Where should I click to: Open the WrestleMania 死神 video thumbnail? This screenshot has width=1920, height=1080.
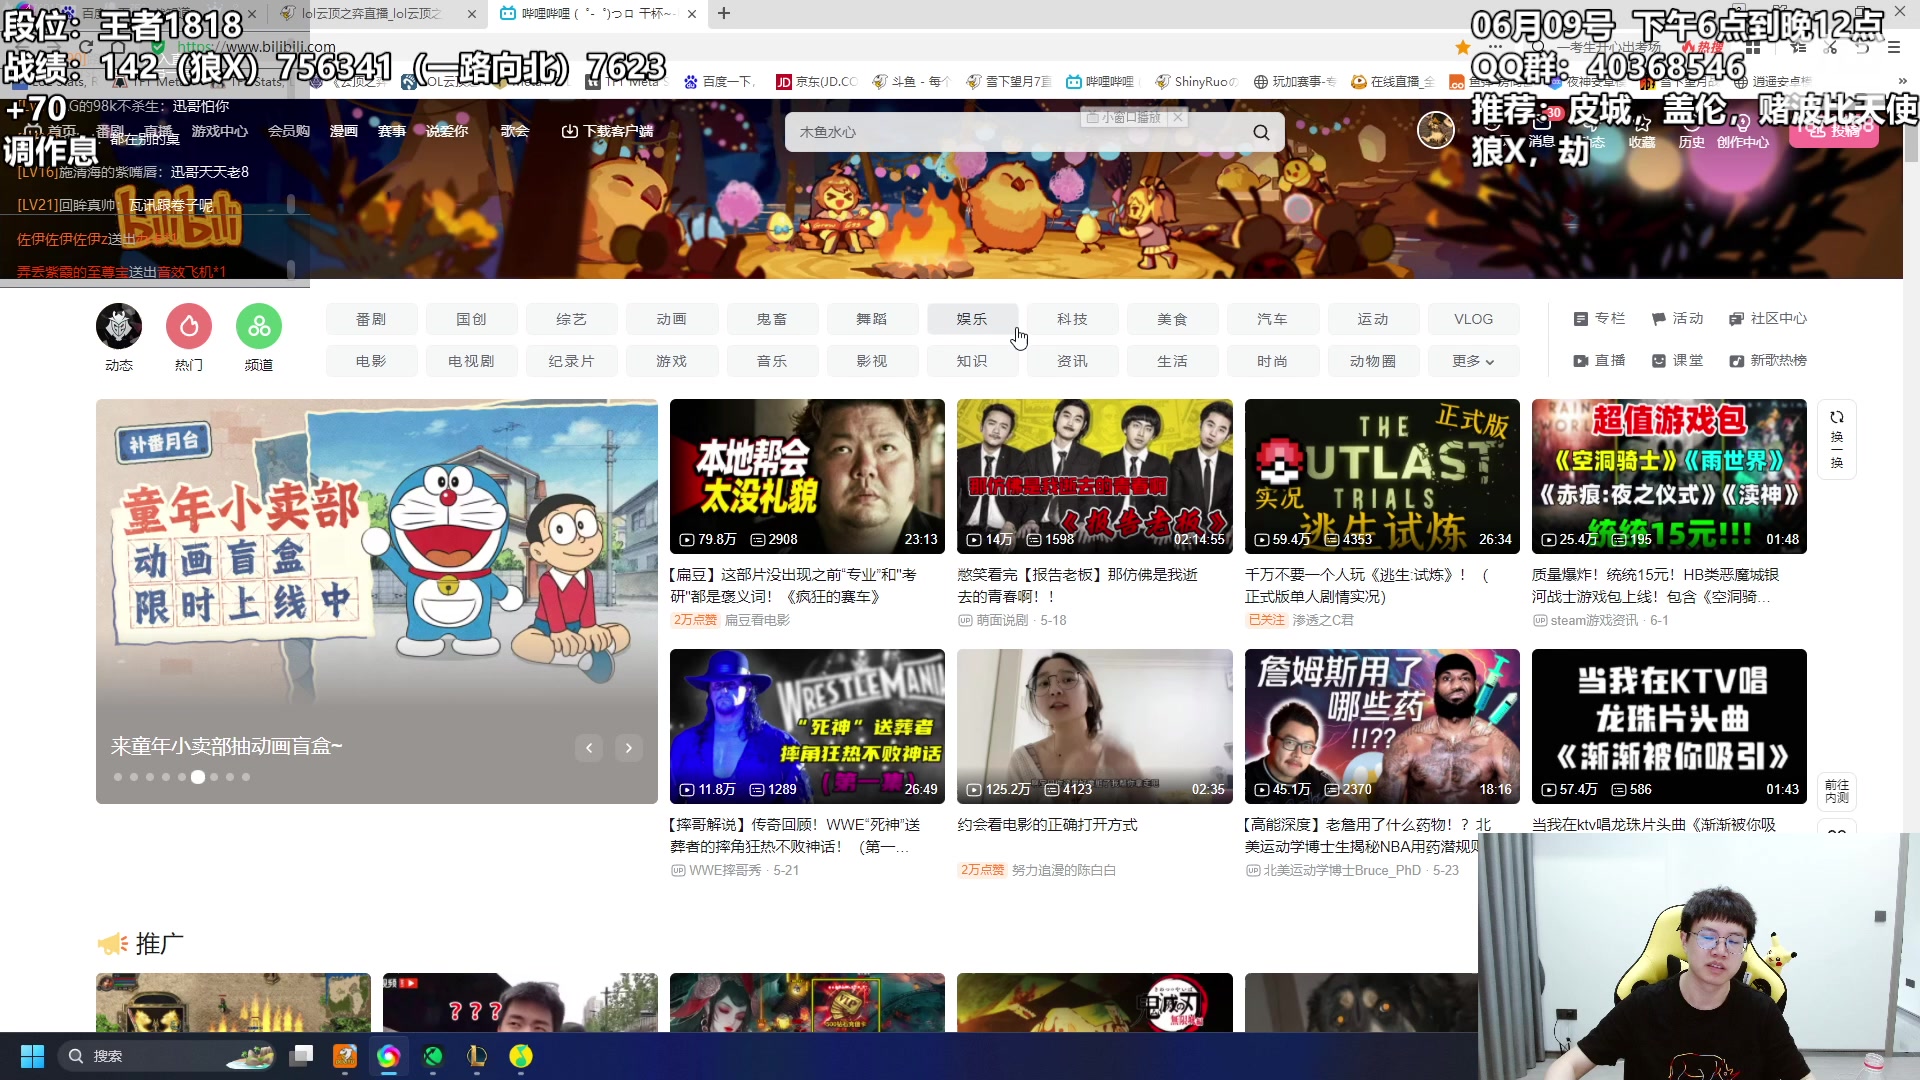tap(807, 726)
